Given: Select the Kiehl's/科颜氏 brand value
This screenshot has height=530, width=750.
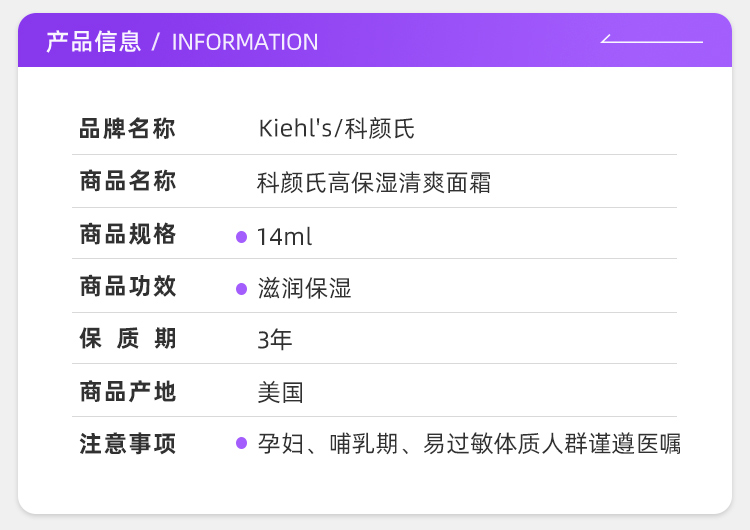Looking at the screenshot, I should click(x=336, y=129).
